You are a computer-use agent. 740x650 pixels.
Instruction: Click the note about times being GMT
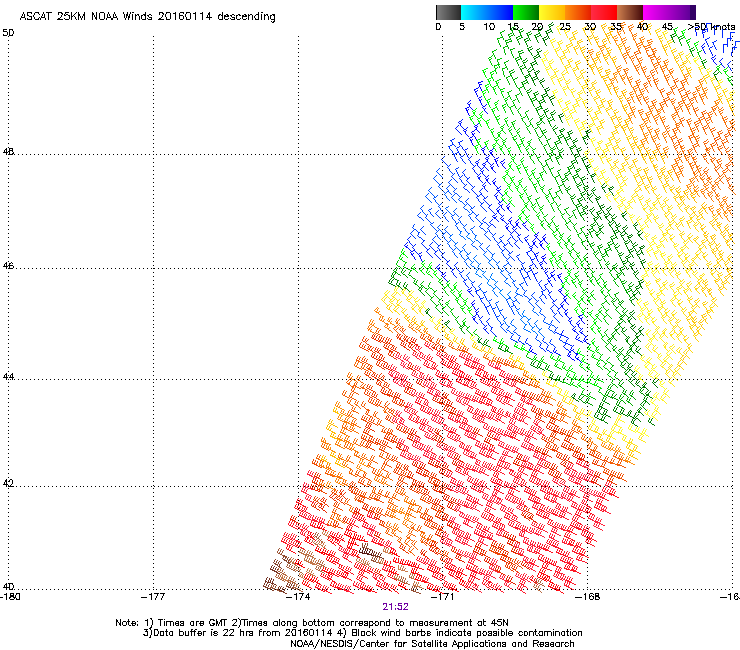187,623
